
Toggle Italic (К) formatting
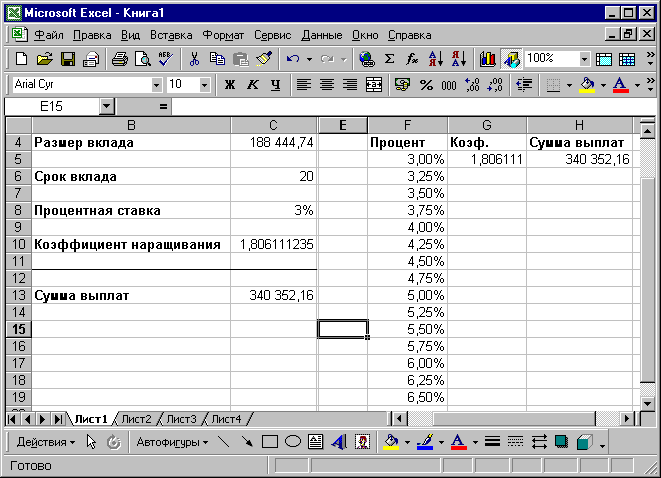(x=253, y=85)
